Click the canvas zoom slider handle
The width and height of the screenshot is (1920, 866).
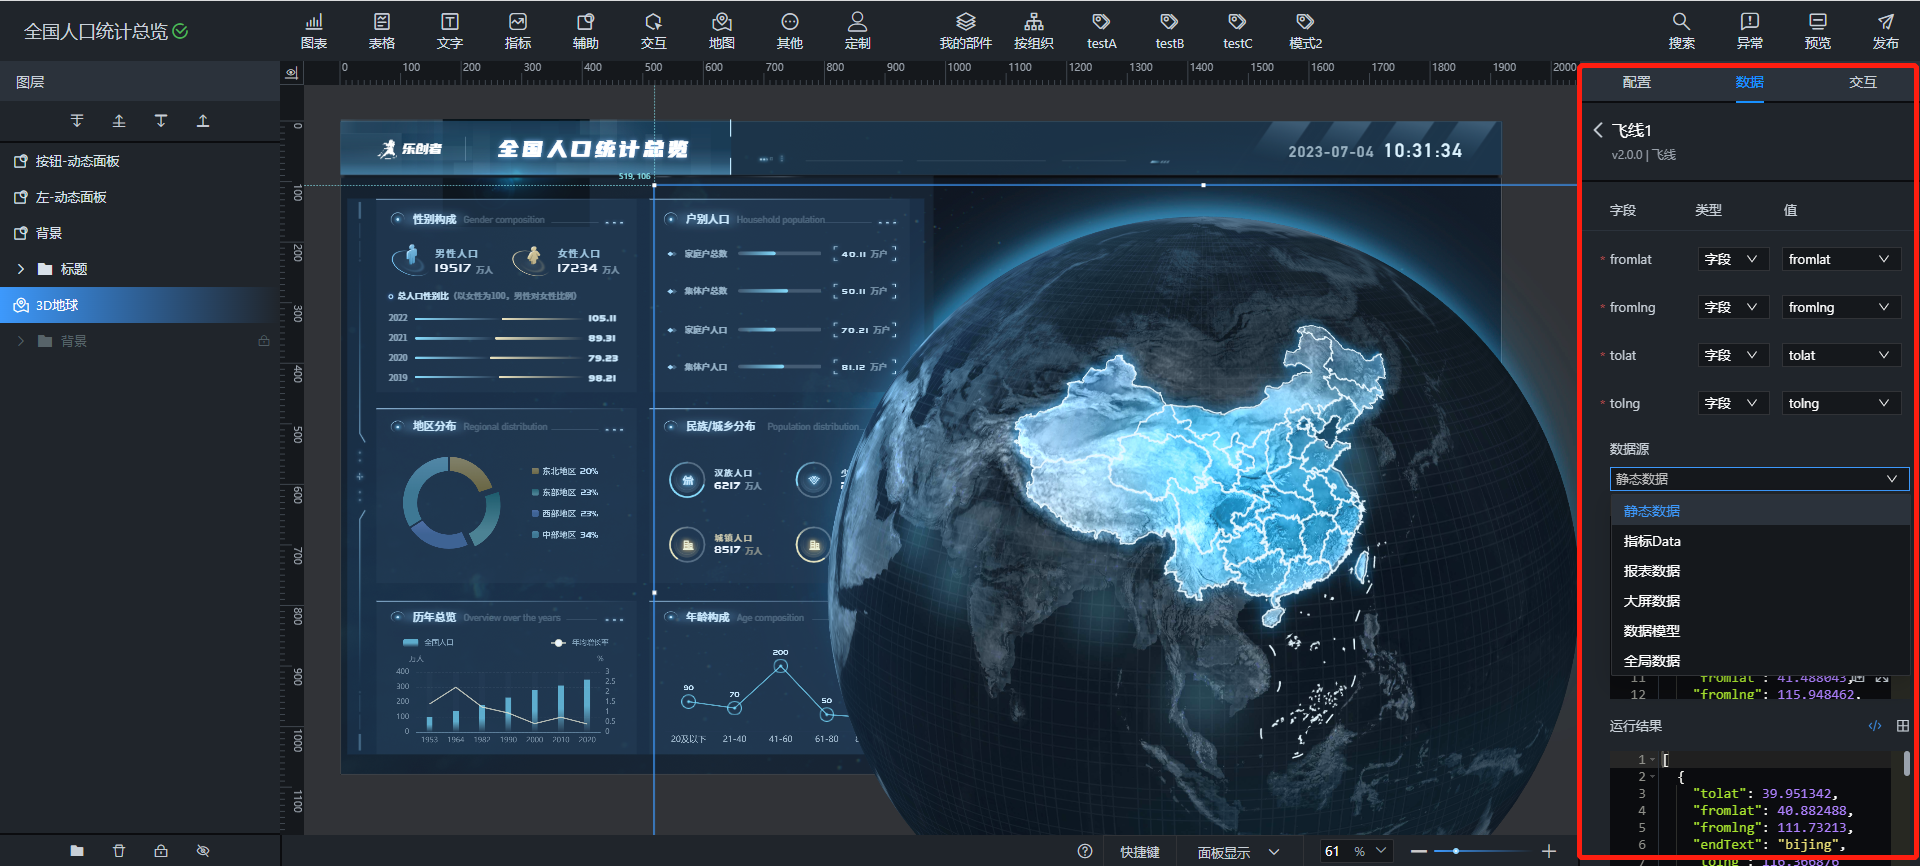point(1456,851)
